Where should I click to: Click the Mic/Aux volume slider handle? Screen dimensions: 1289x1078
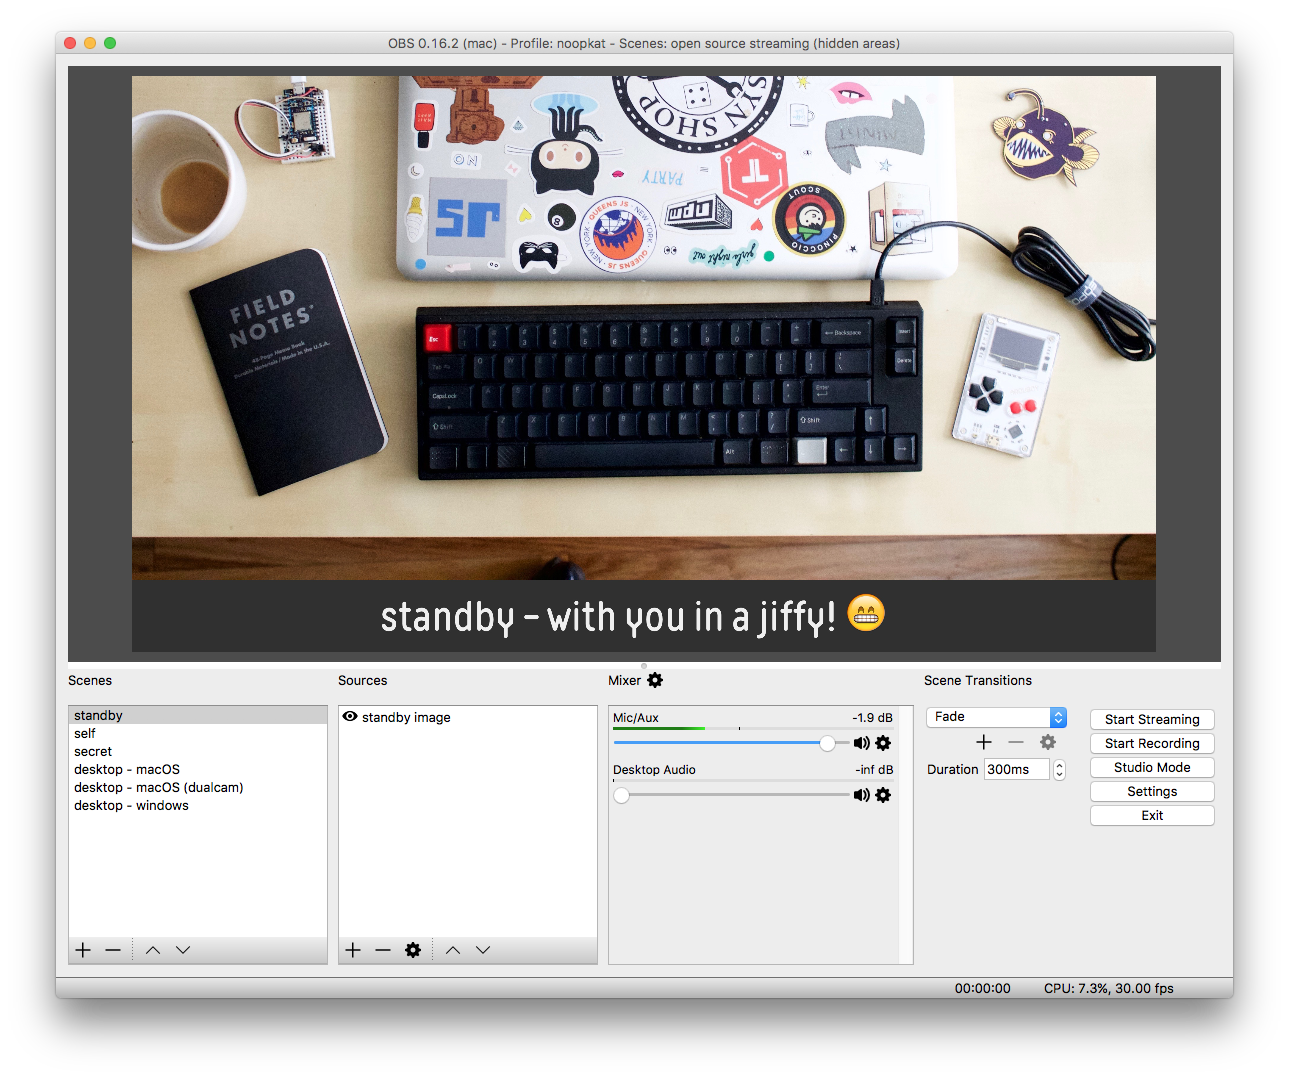coord(827,743)
